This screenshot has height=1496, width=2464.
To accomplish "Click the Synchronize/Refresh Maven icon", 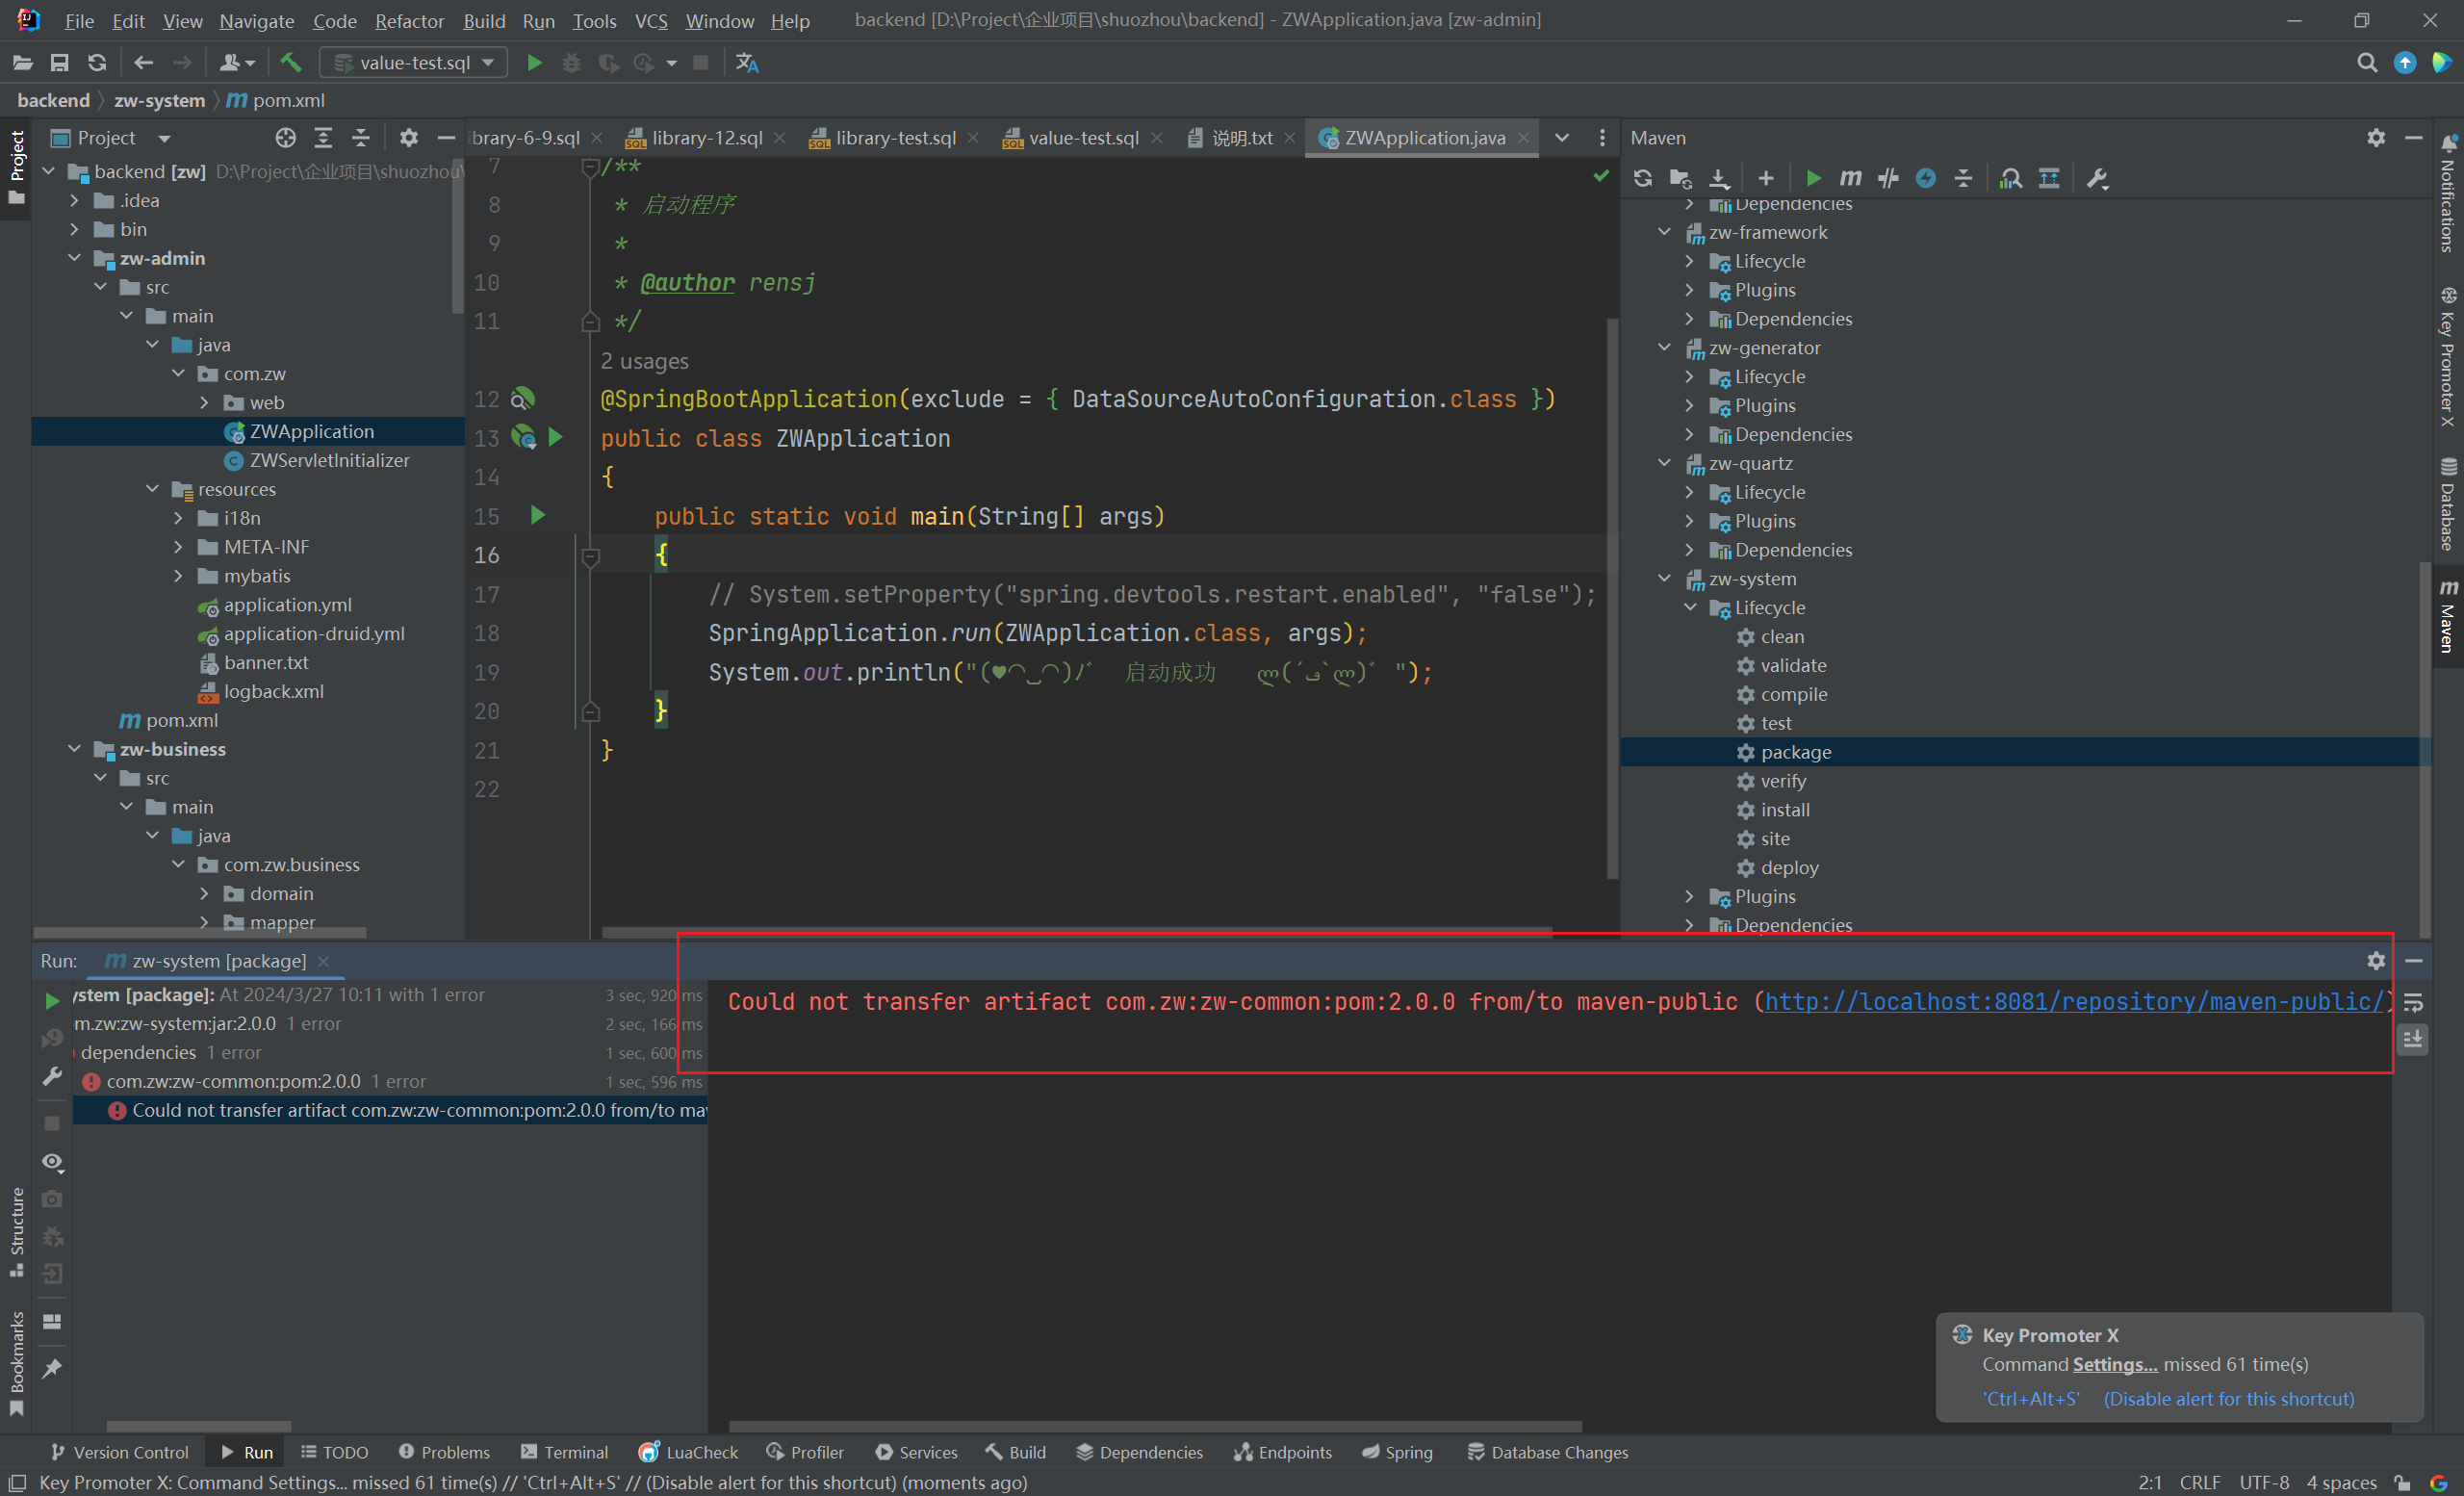I will click(1640, 178).
